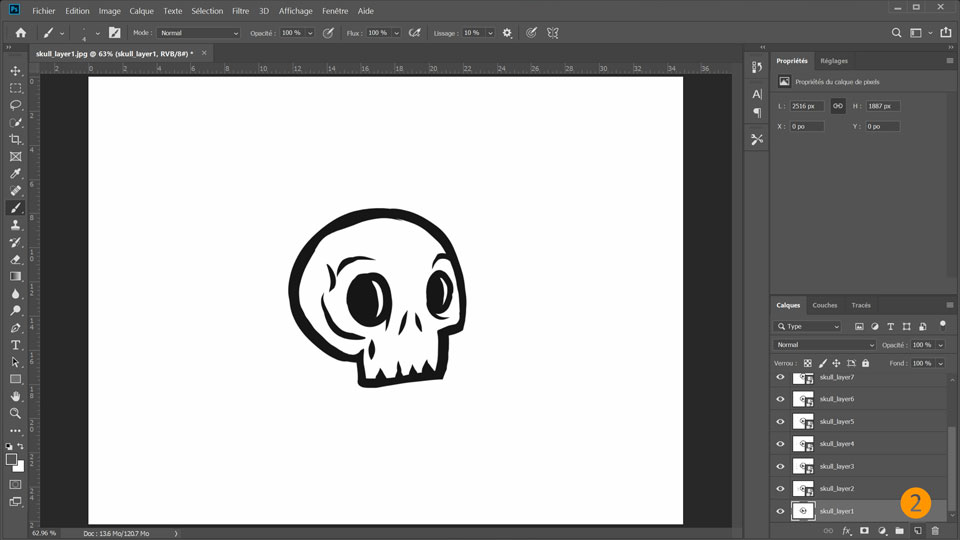
Task: Select the Eyedropper tool
Action: click(x=15, y=173)
